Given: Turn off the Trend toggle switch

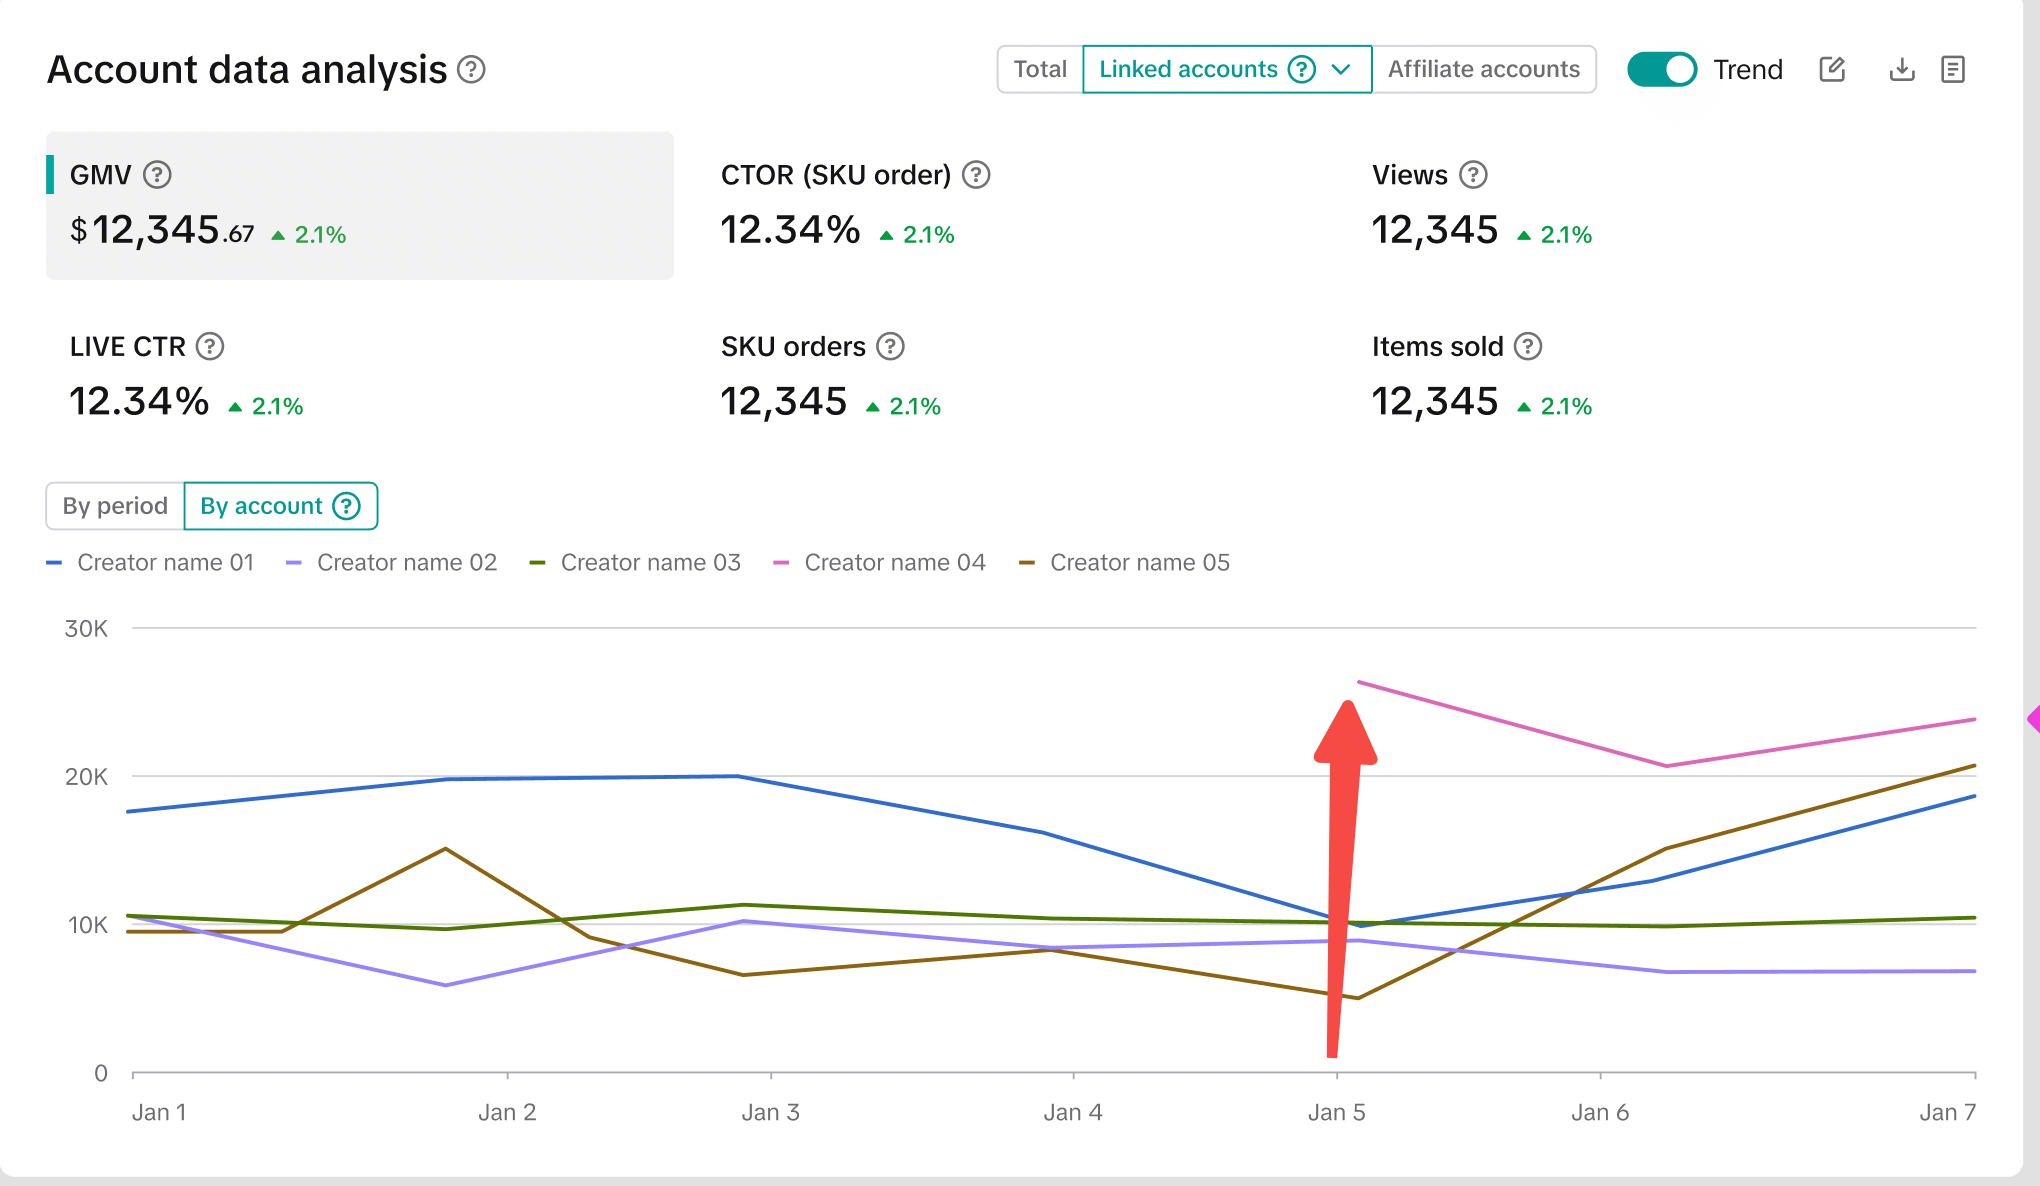Looking at the screenshot, I should [1662, 69].
